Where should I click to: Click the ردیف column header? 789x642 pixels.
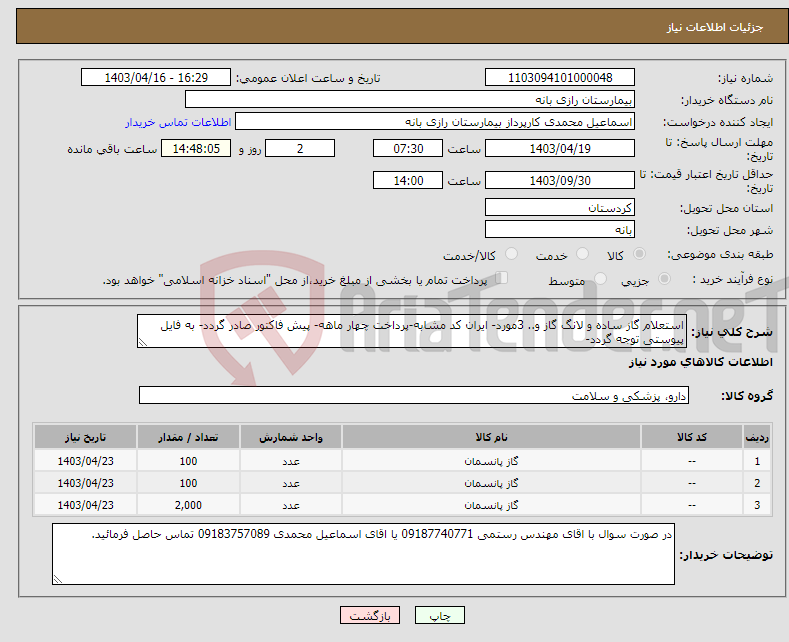pos(757,437)
